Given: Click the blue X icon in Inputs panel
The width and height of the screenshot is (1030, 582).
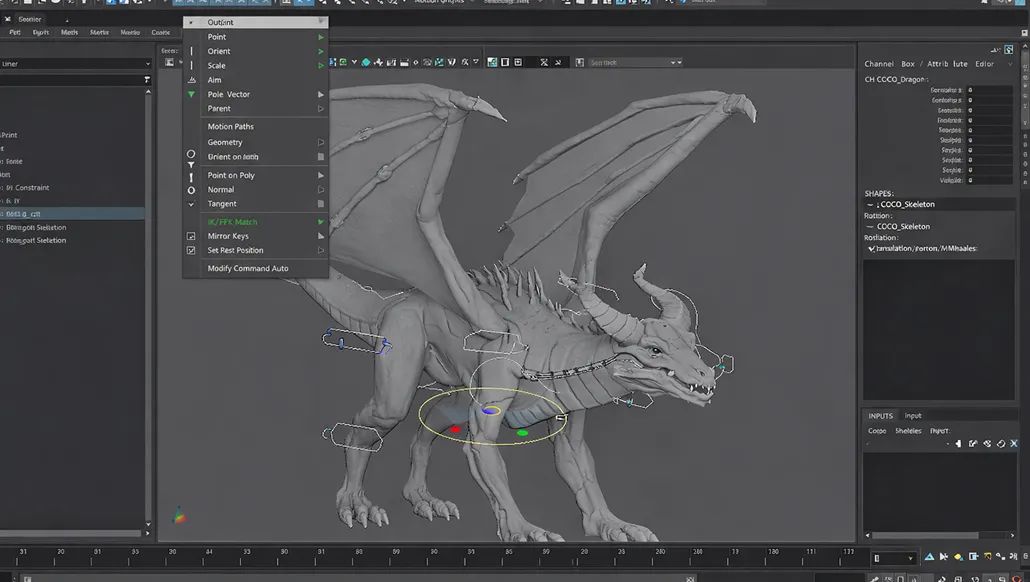Looking at the screenshot, I should pos(1013,443).
